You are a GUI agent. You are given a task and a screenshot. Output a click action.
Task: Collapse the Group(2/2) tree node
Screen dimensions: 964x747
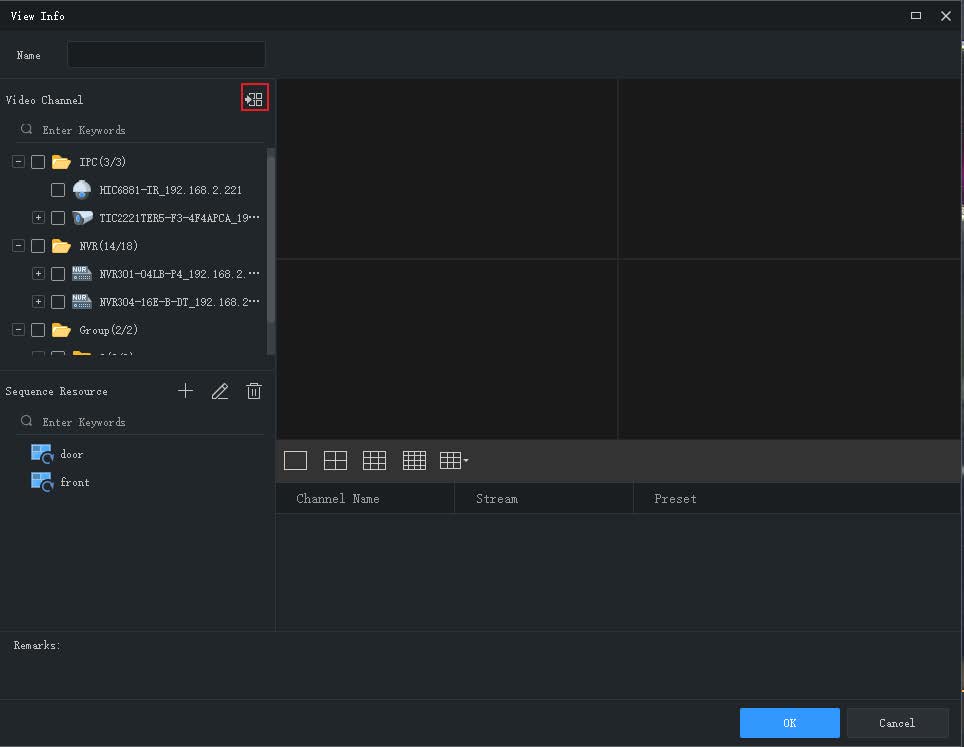18,330
